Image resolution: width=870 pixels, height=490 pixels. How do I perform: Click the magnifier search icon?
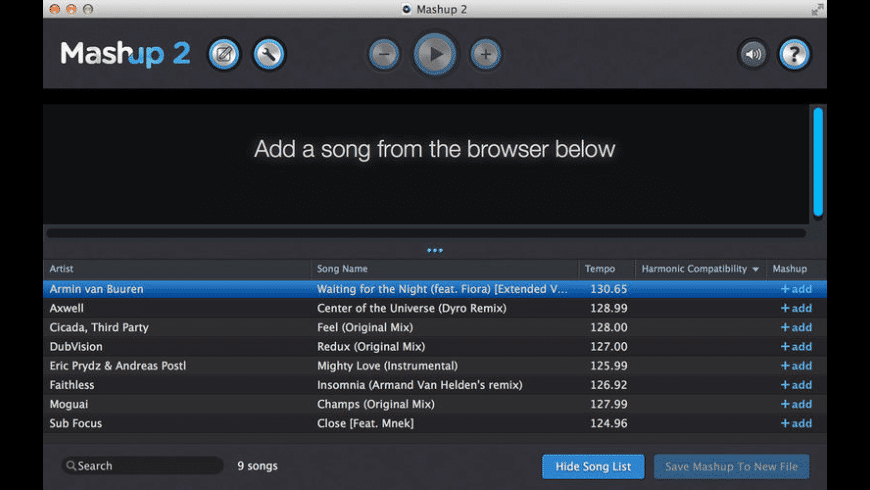coord(71,466)
